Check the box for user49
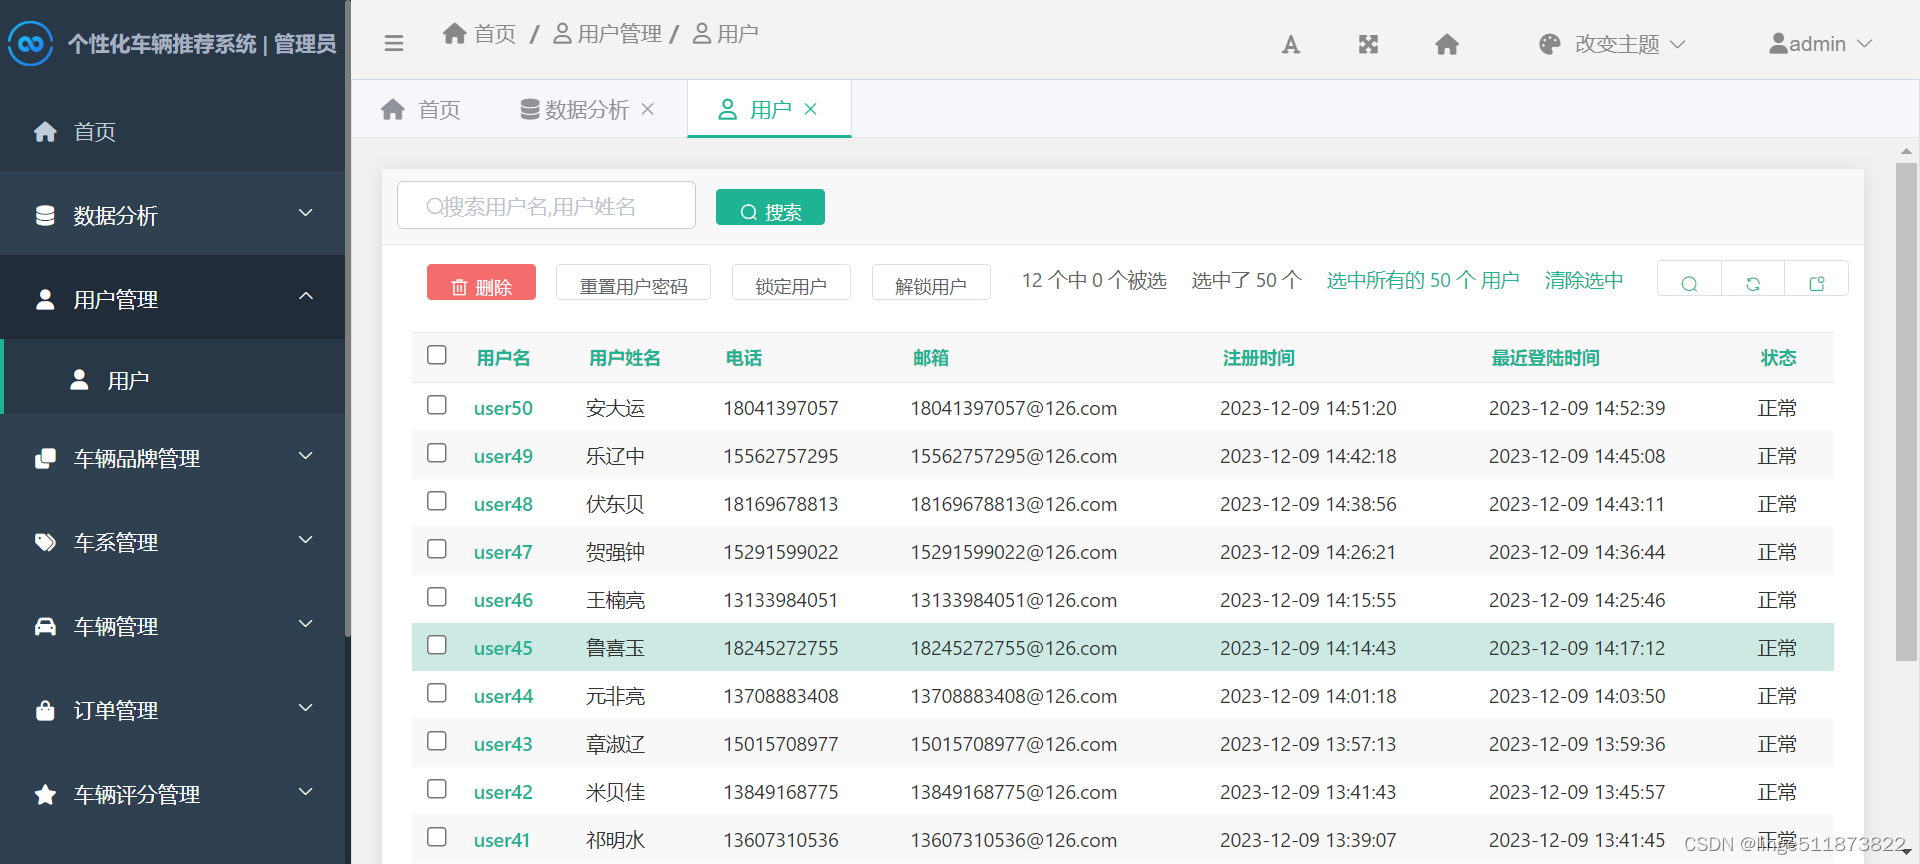Image resolution: width=1920 pixels, height=864 pixels. [x=437, y=453]
